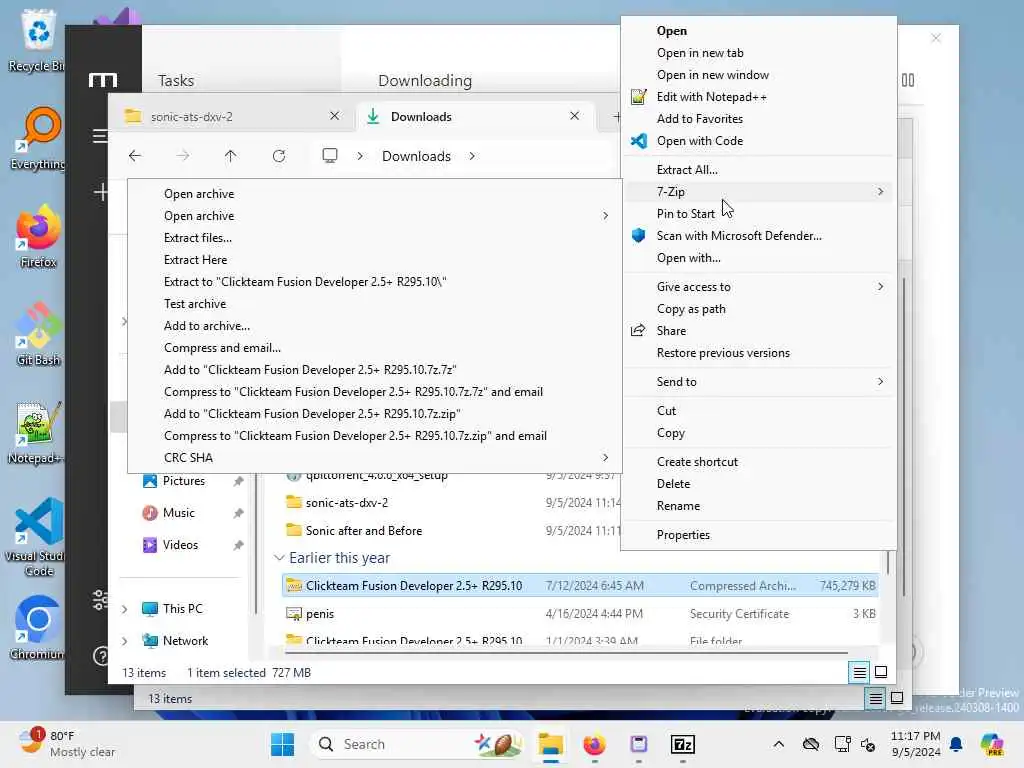Screen dimensions: 1024x768
Task: Choose Create shortcut option
Action: coord(759,462)
